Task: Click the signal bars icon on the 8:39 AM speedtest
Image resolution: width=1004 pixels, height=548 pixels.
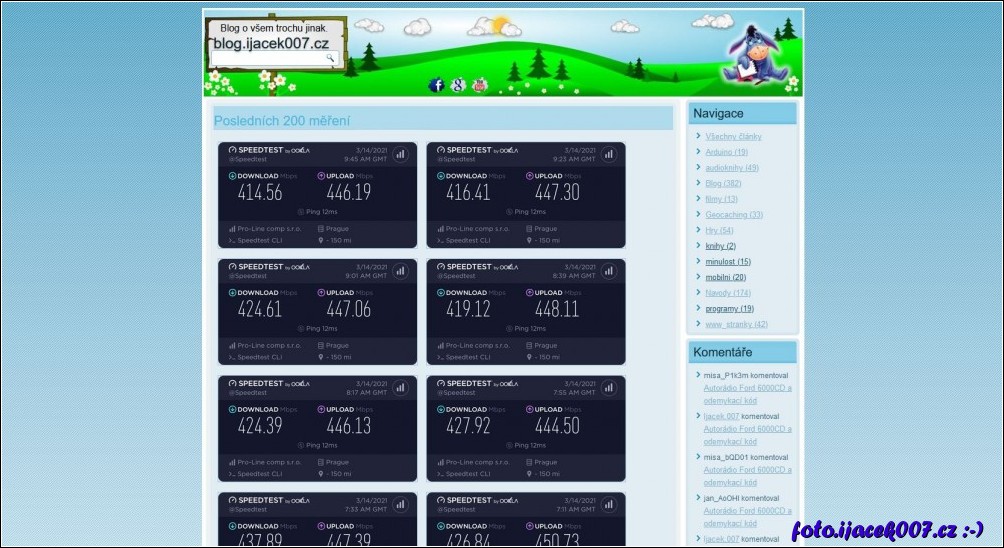Action: click(x=608, y=271)
